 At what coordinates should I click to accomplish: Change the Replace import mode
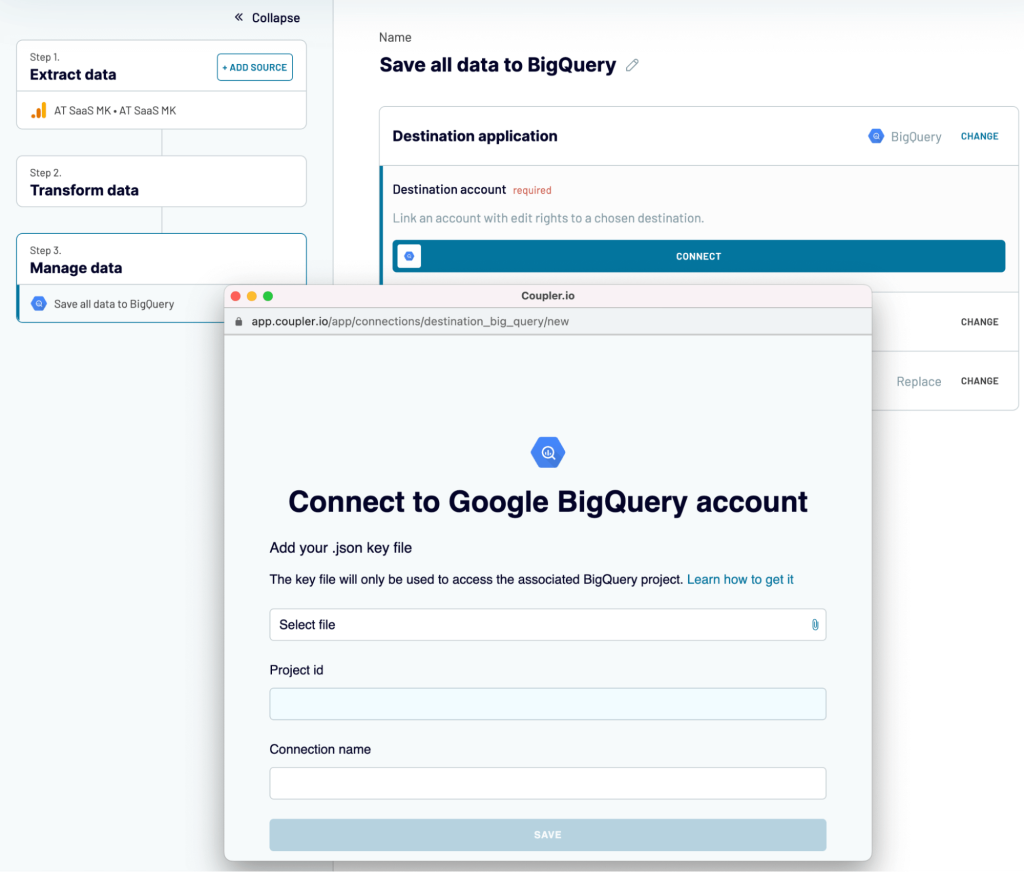[x=979, y=381]
